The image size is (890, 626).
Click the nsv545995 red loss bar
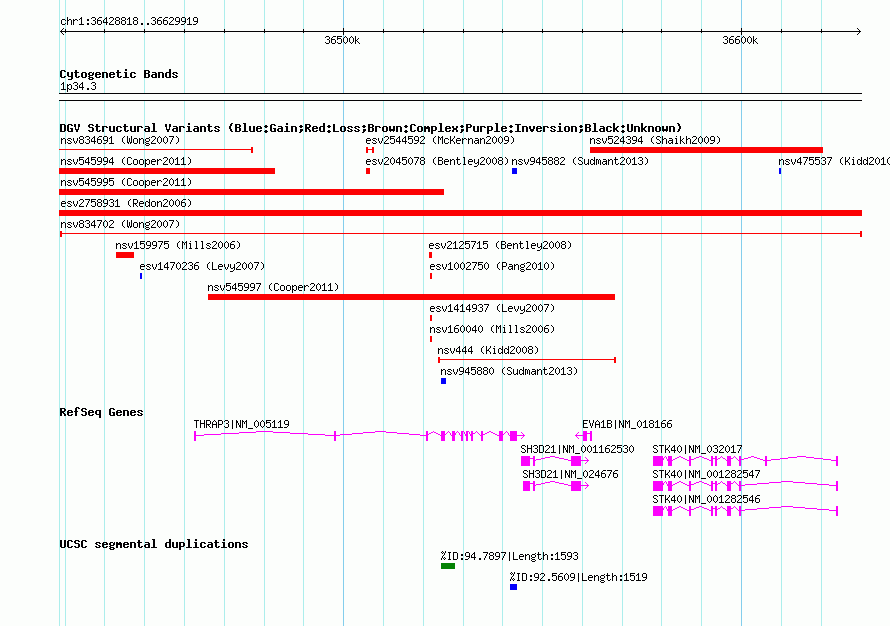coord(251,192)
